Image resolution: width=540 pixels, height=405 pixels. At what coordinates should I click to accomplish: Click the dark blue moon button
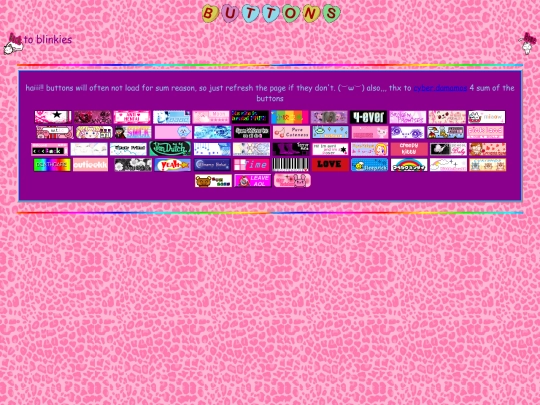(x=212, y=165)
